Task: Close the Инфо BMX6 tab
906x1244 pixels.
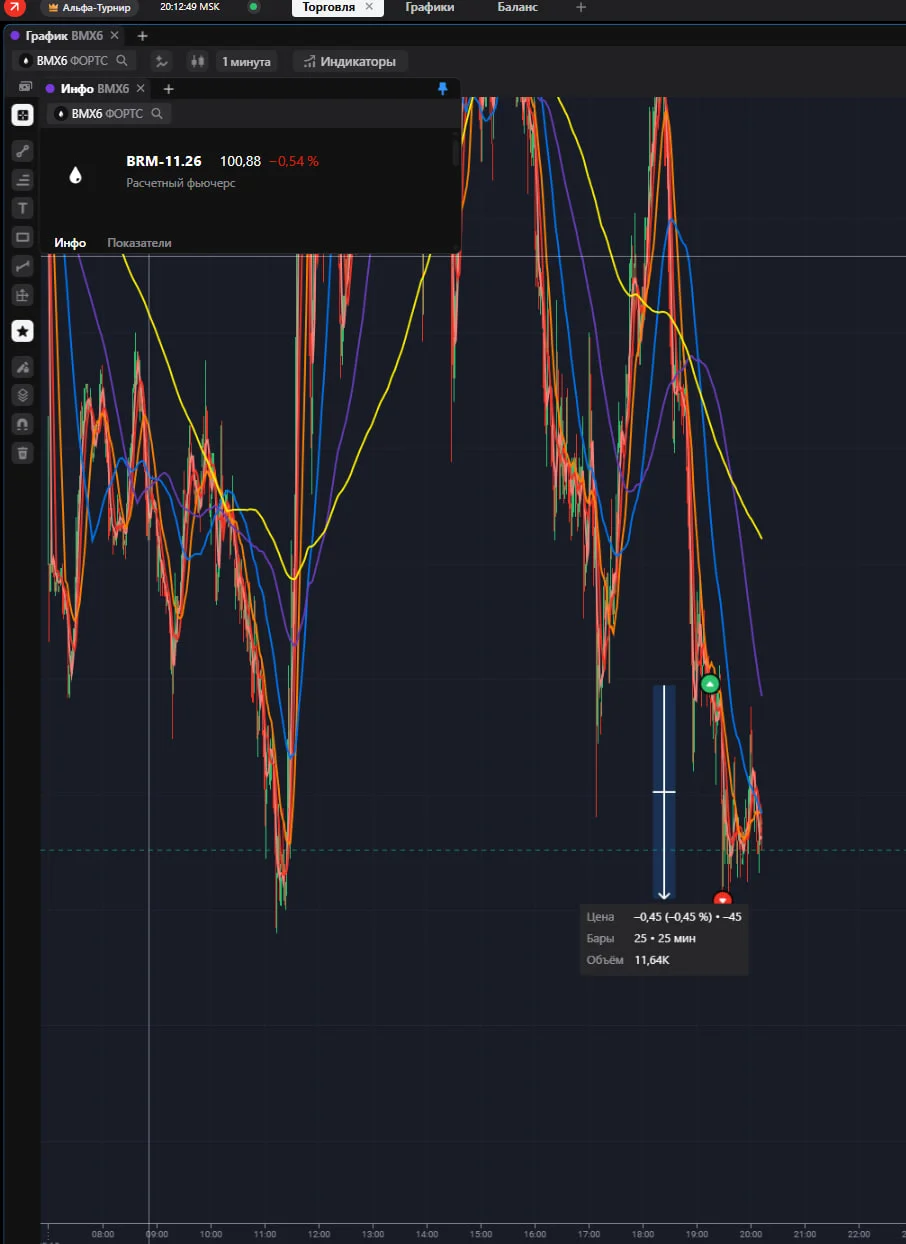Action: point(141,89)
